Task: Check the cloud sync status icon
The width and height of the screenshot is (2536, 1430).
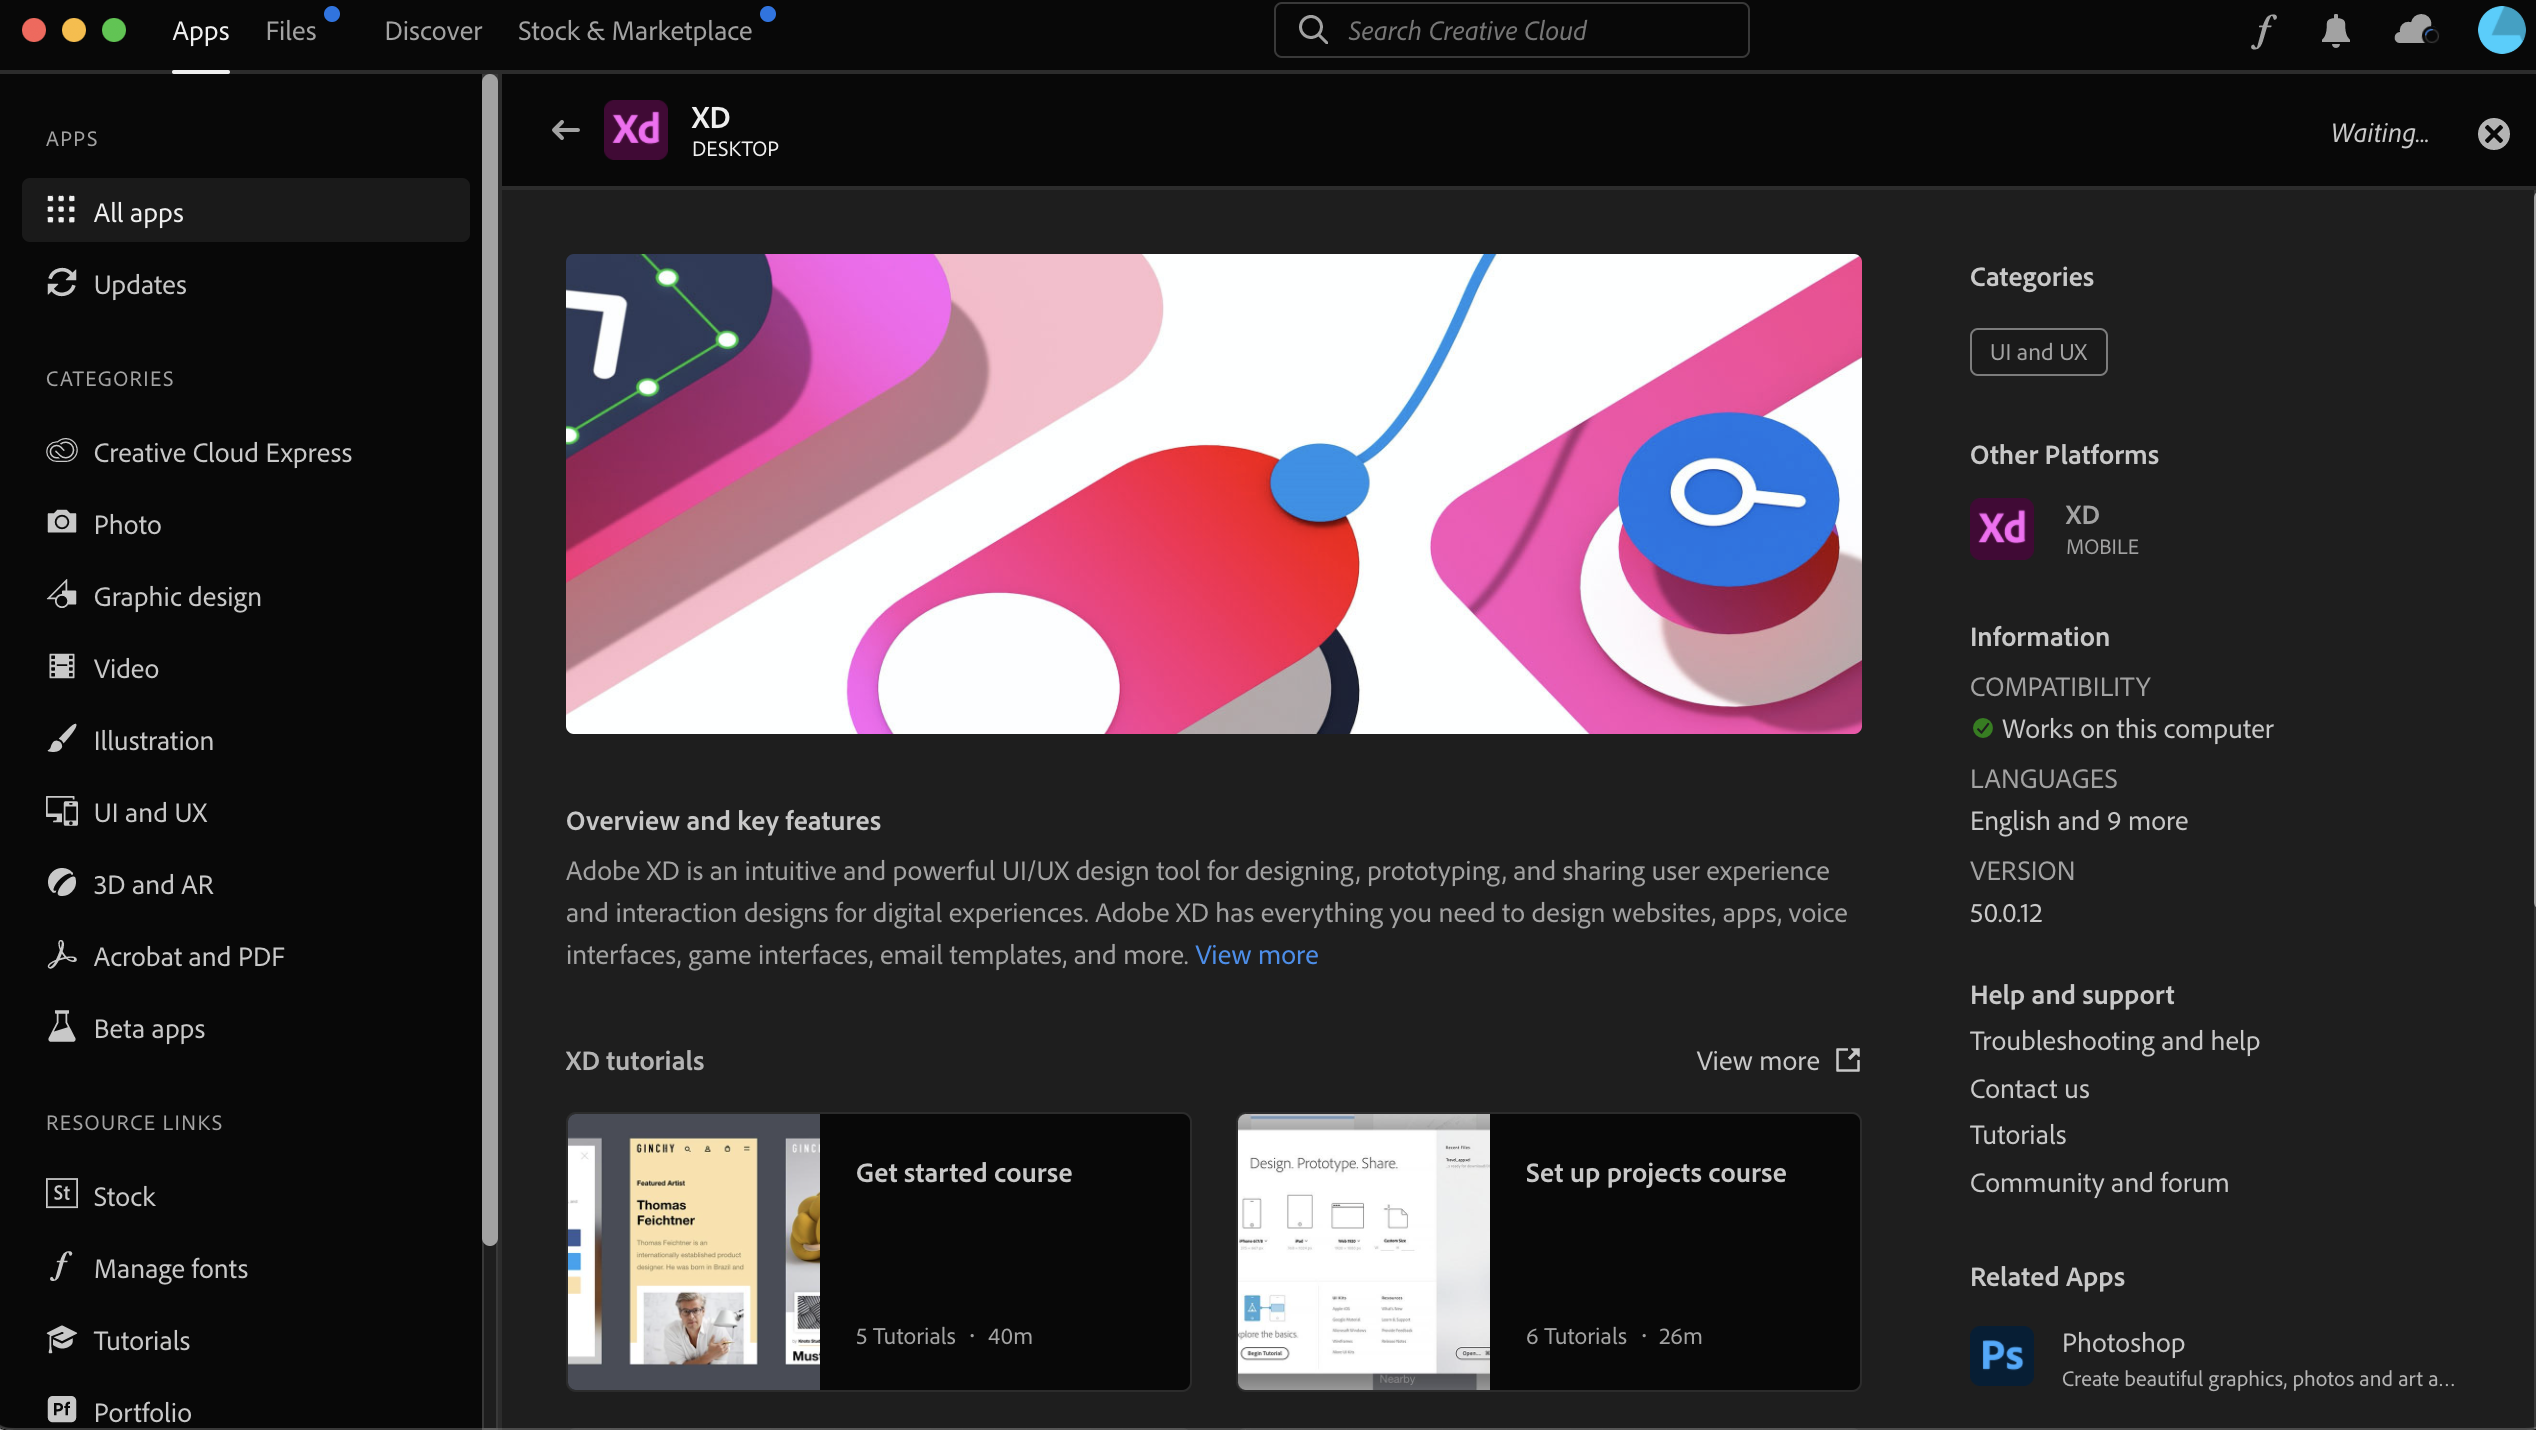Action: click(2413, 30)
